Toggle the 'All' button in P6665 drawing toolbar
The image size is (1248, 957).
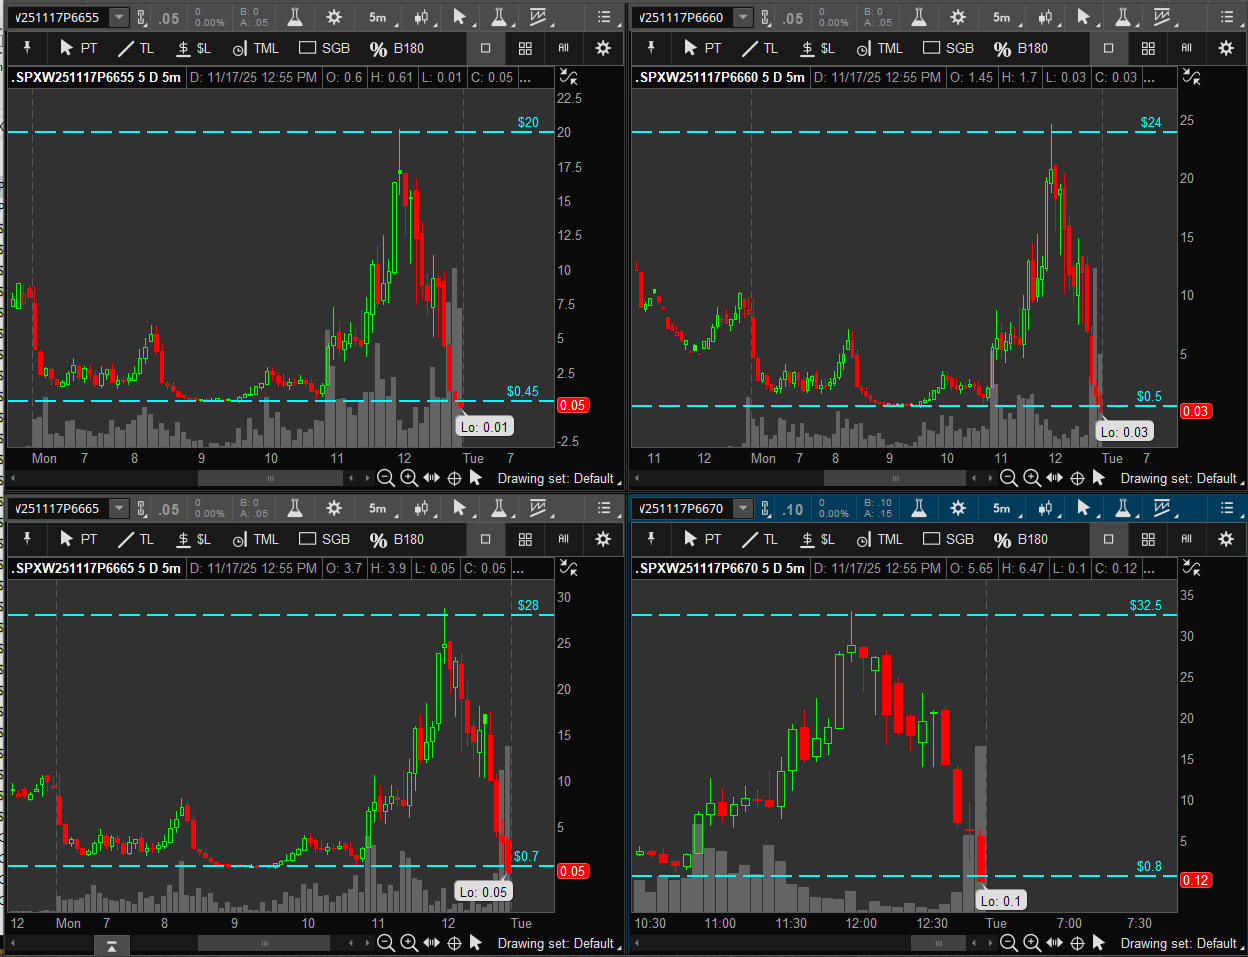pos(563,539)
